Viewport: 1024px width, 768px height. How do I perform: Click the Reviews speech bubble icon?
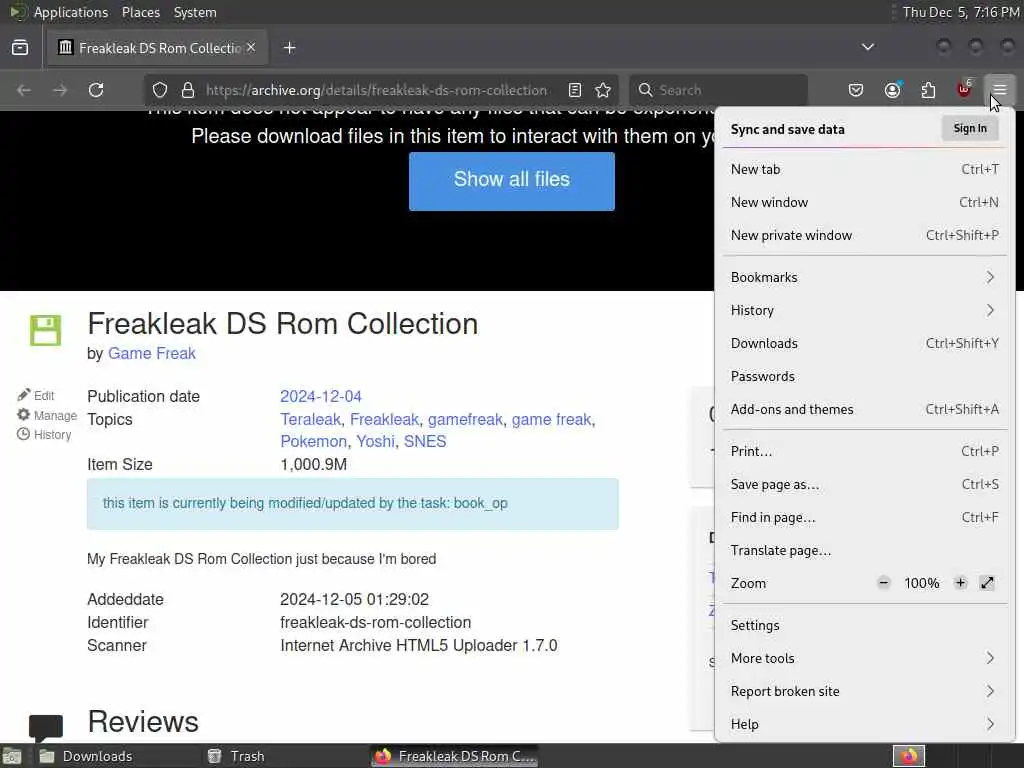point(46,728)
